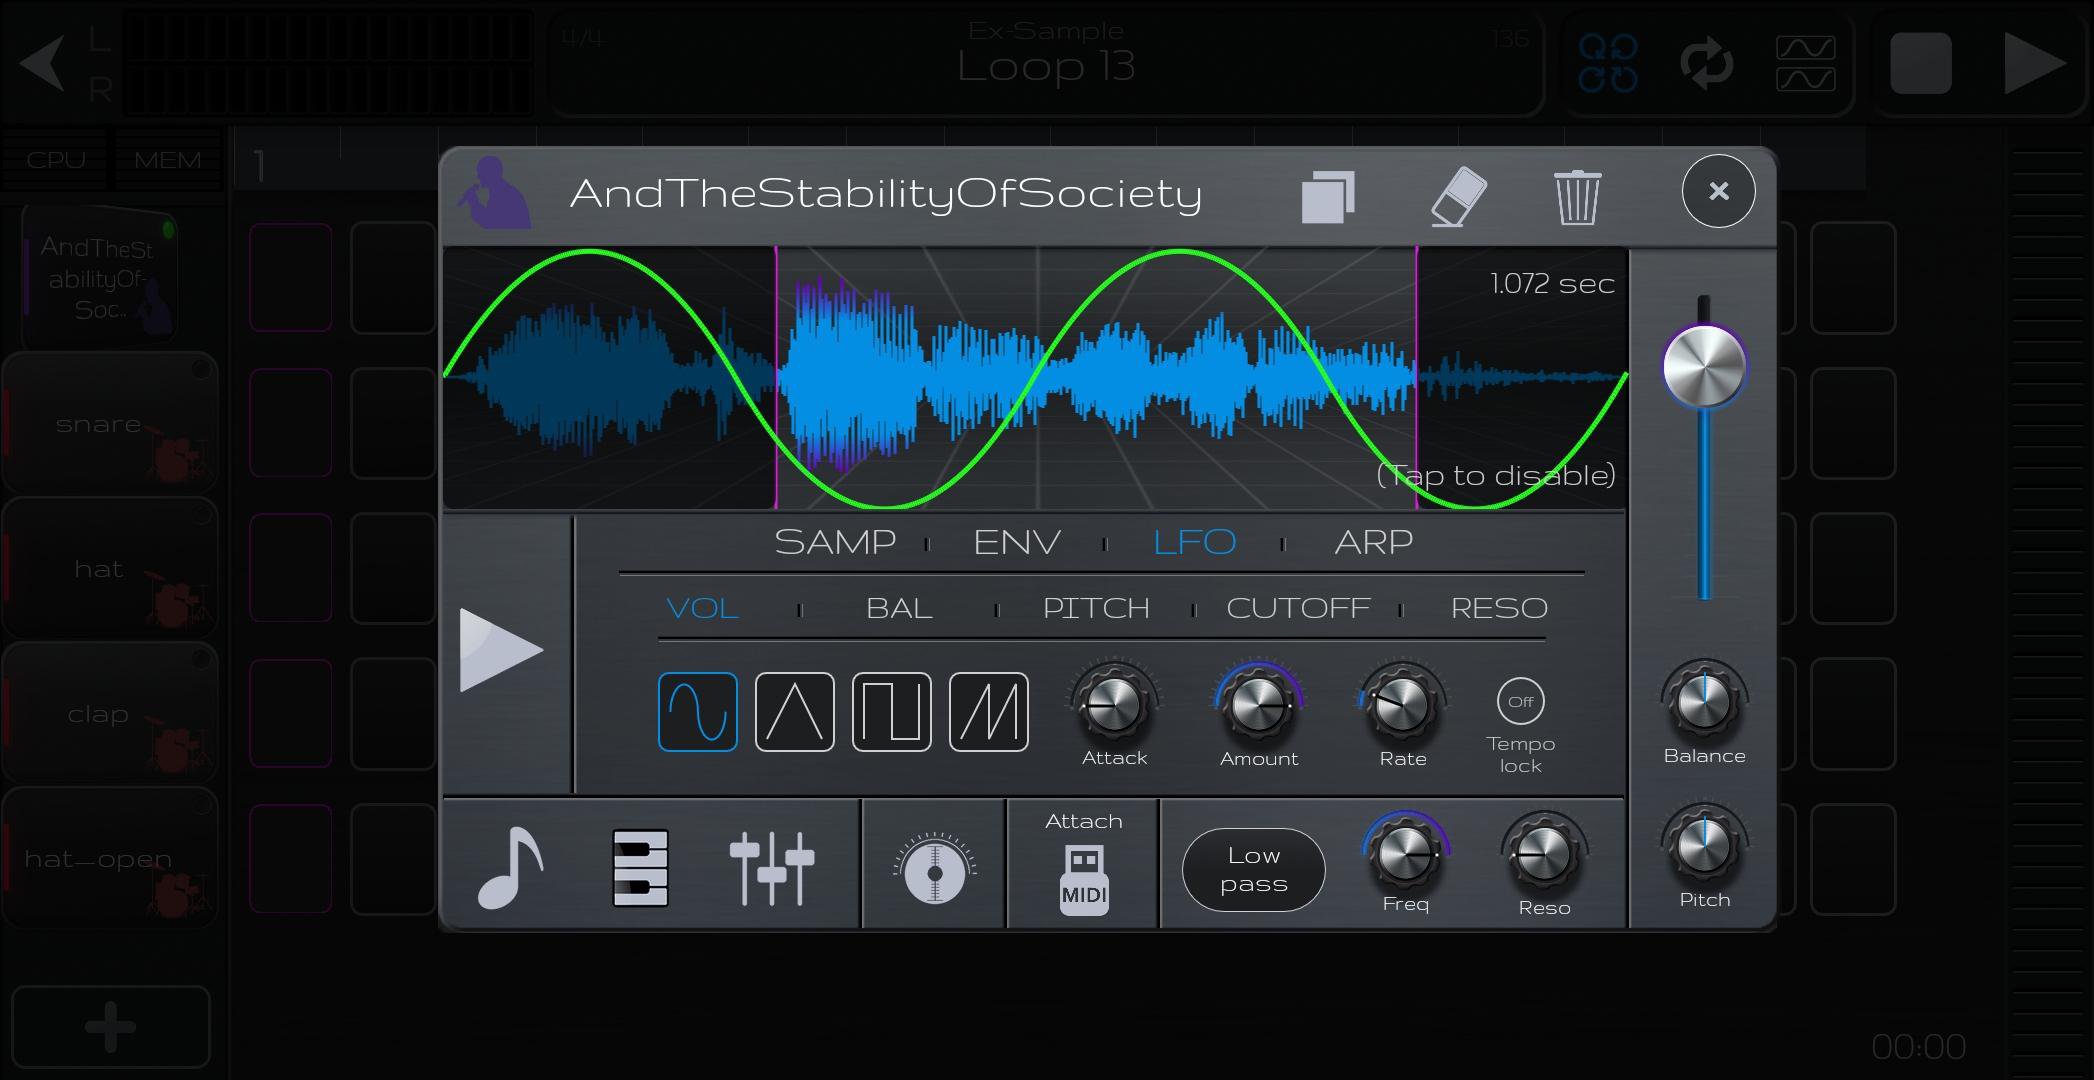This screenshot has height=1080, width=2094.
Task: Click the volume slider knob
Action: (1704, 367)
